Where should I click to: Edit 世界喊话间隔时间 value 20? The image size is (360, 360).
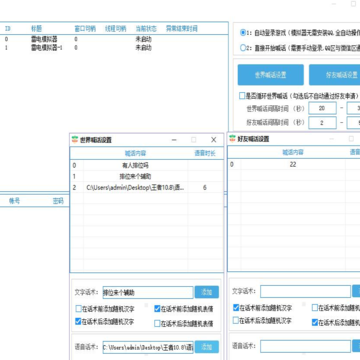point(322,108)
